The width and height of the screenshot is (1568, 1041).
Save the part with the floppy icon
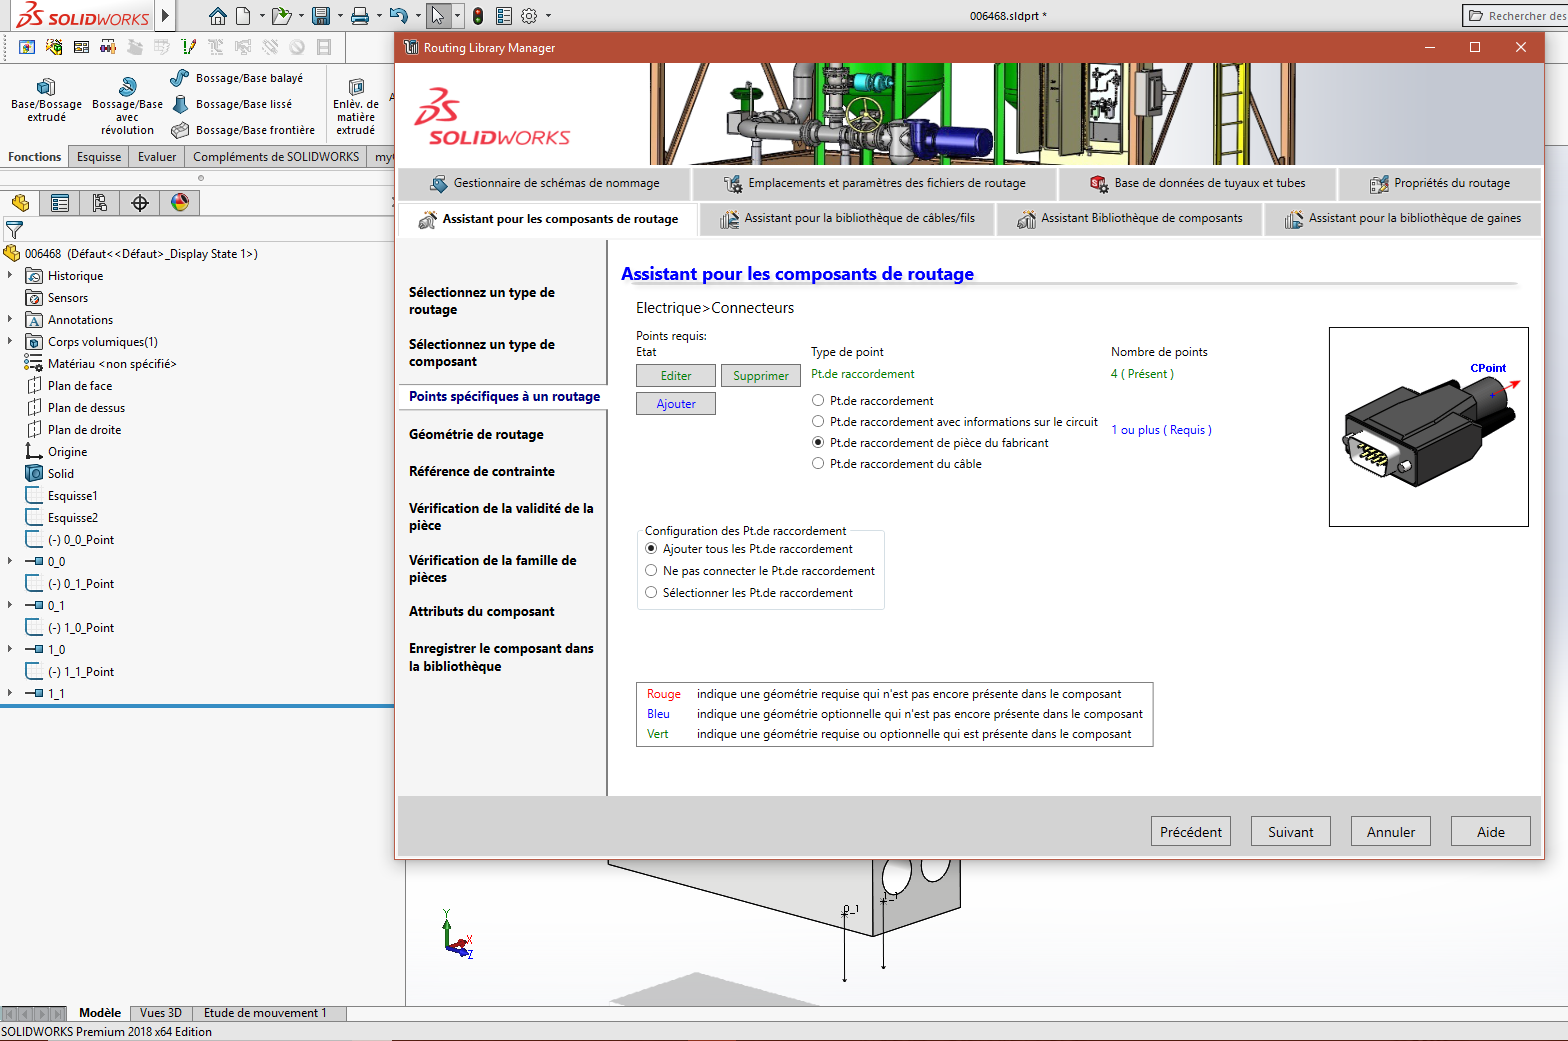(321, 16)
